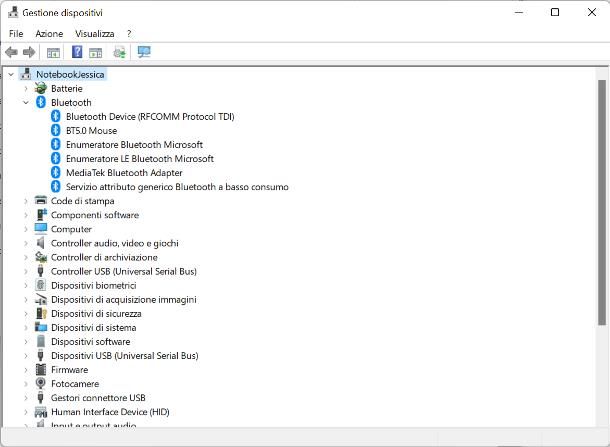Screen dimensions: 610x447
Task: Click the Dispositivi di sistema folder icon
Action: (41, 327)
